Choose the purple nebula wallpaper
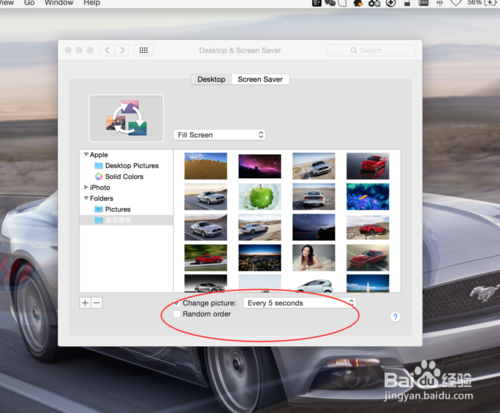The width and height of the screenshot is (500, 413). click(260, 166)
